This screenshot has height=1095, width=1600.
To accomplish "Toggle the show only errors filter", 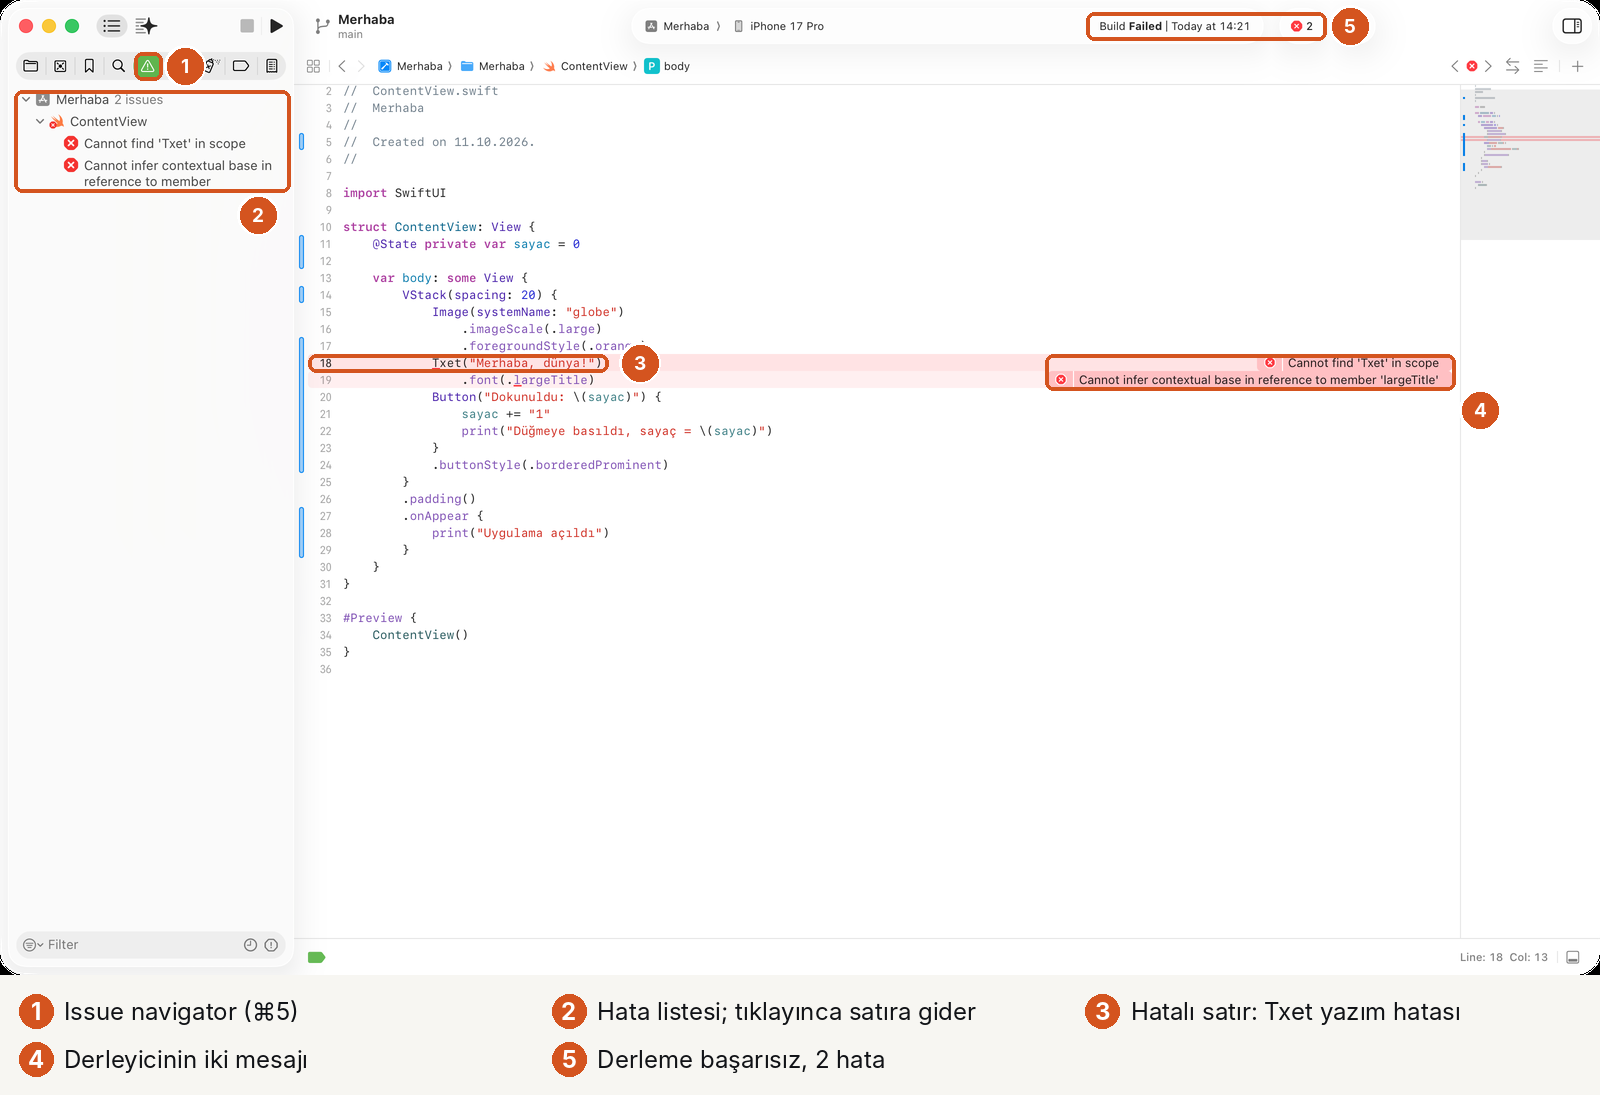I will [271, 945].
